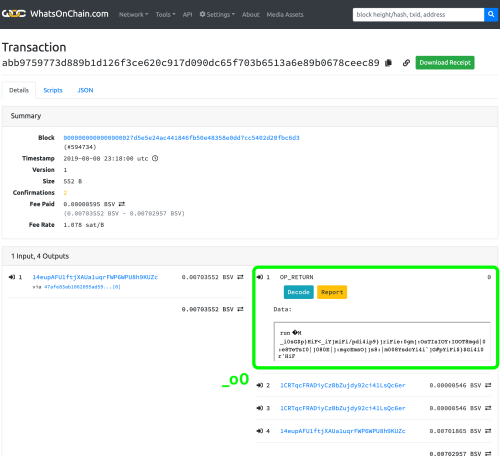
Task: Click the 1 Input, 4 Outputs header
Action: click(x=250, y=256)
